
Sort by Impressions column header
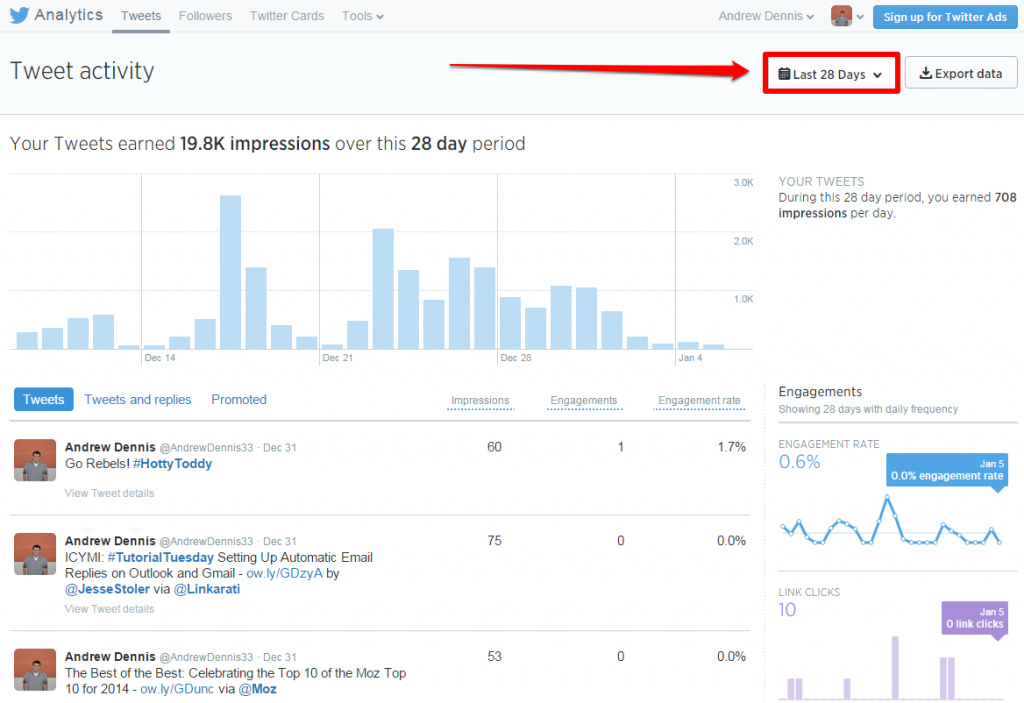coord(480,401)
